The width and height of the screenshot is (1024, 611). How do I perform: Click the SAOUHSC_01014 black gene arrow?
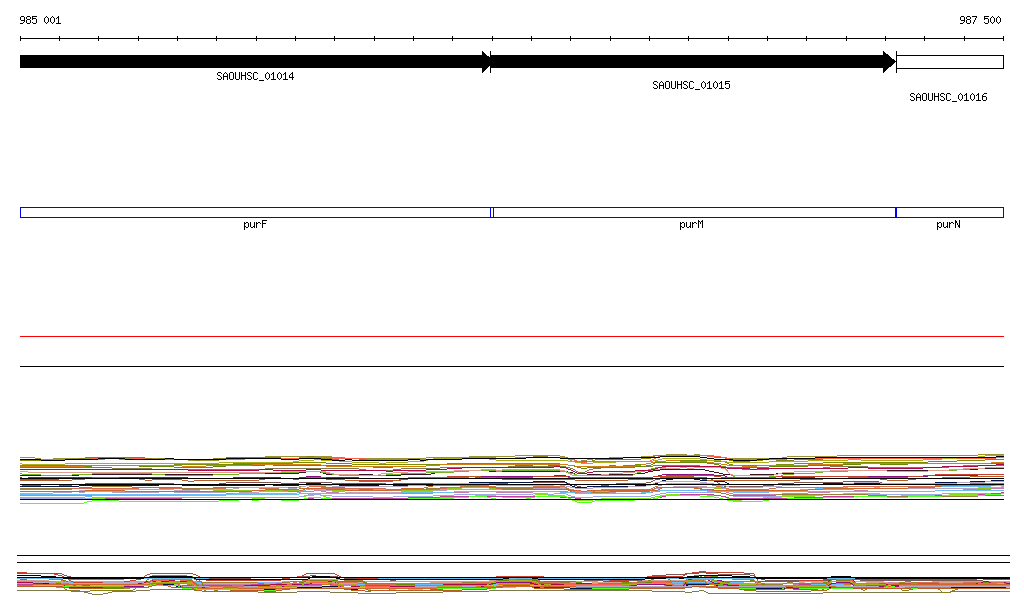click(250, 62)
